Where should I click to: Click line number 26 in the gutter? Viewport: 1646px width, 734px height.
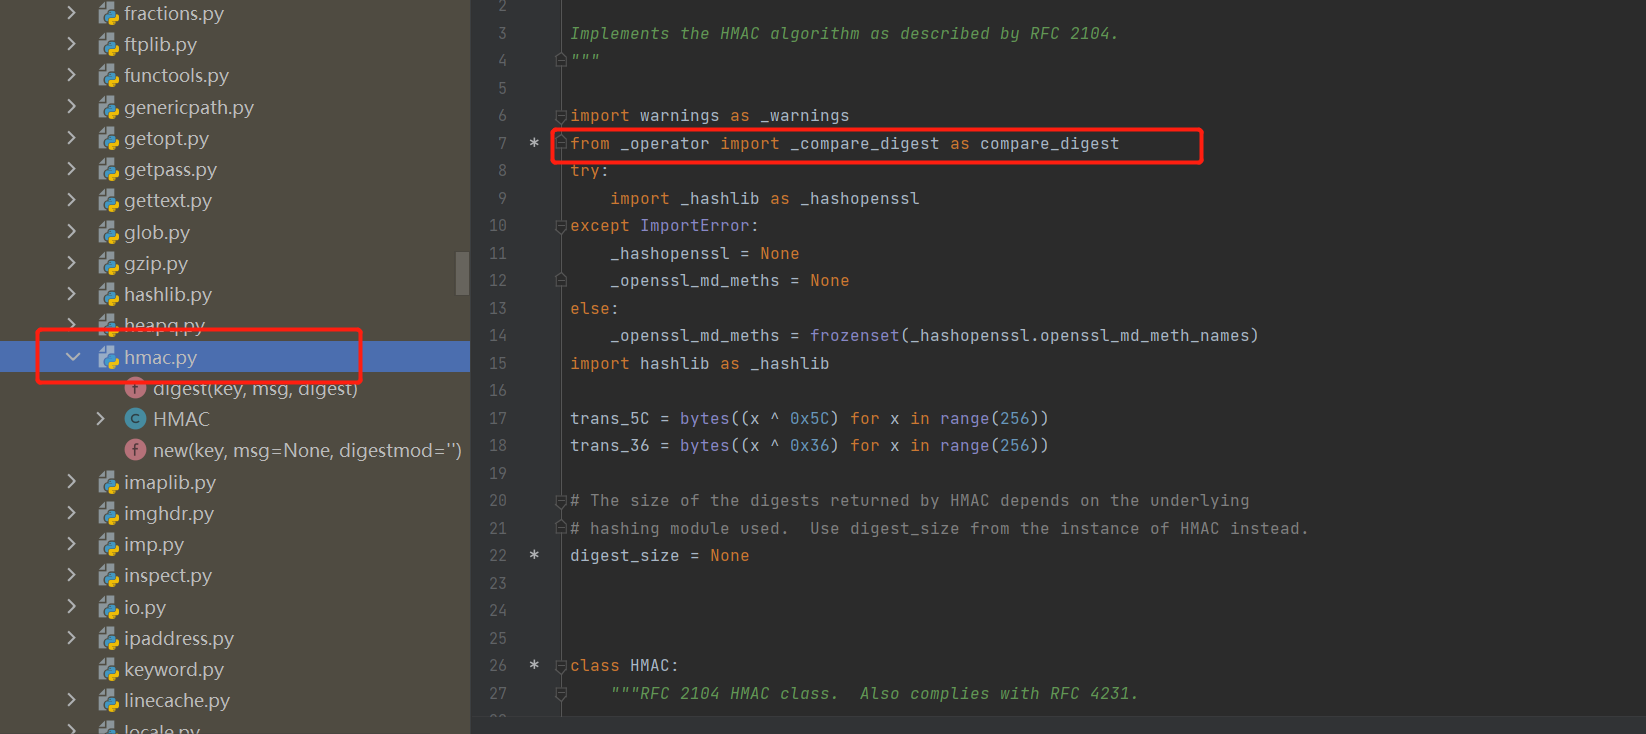498,666
